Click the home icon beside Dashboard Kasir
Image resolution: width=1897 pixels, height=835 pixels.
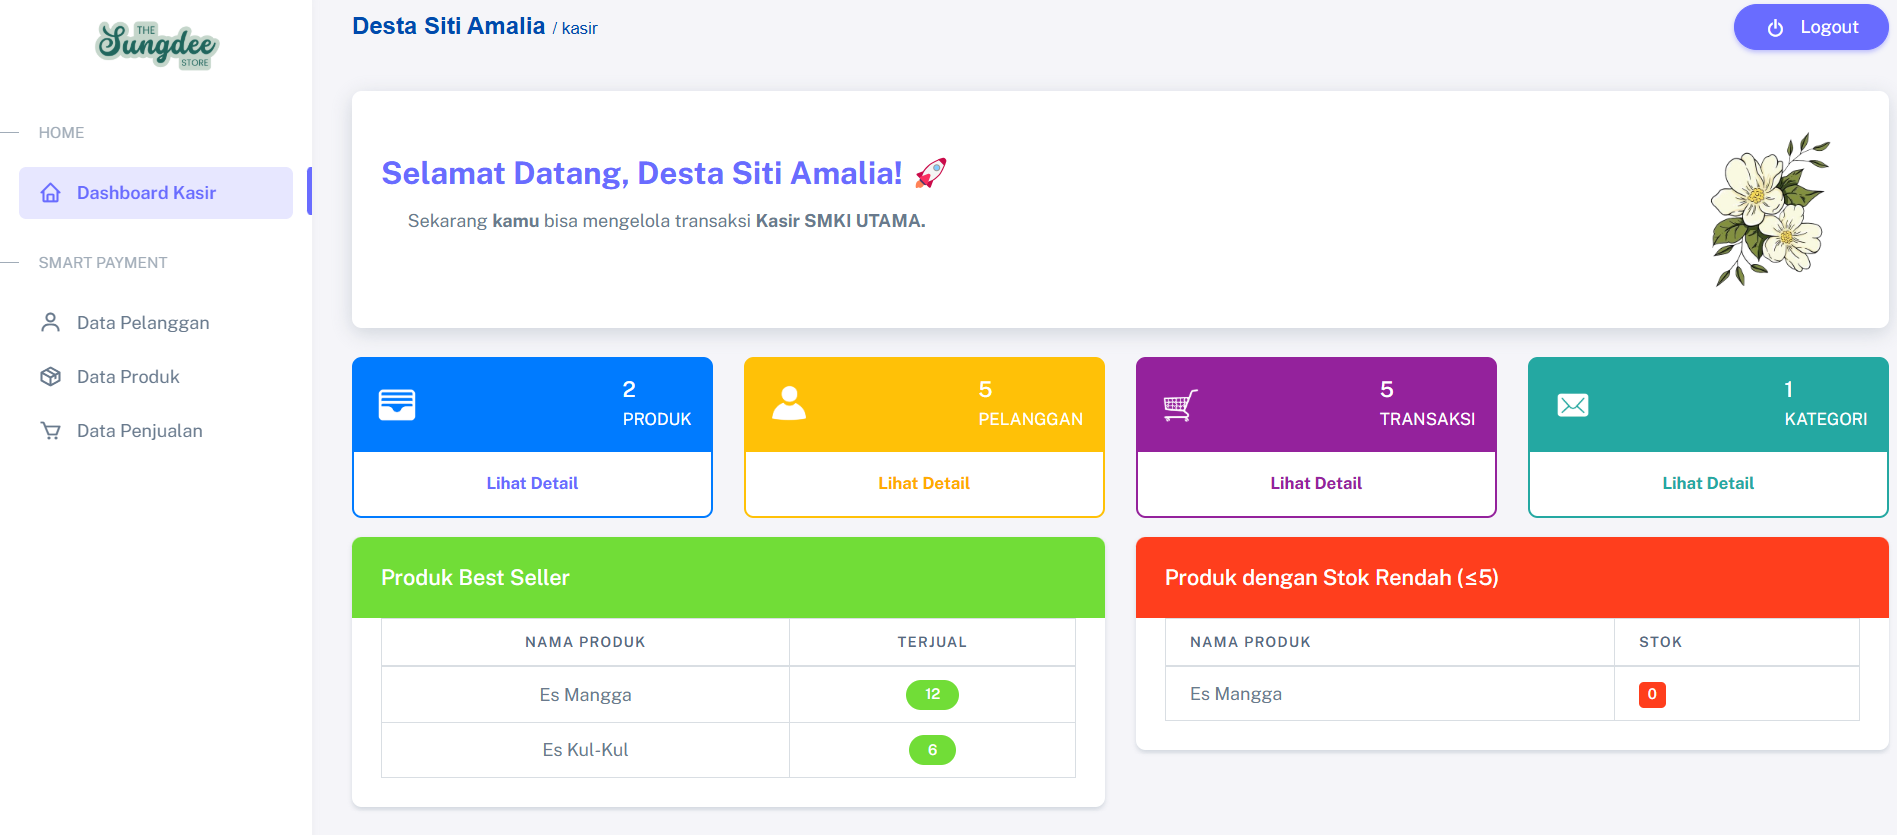pyautogui.click(x=51, y=193)
